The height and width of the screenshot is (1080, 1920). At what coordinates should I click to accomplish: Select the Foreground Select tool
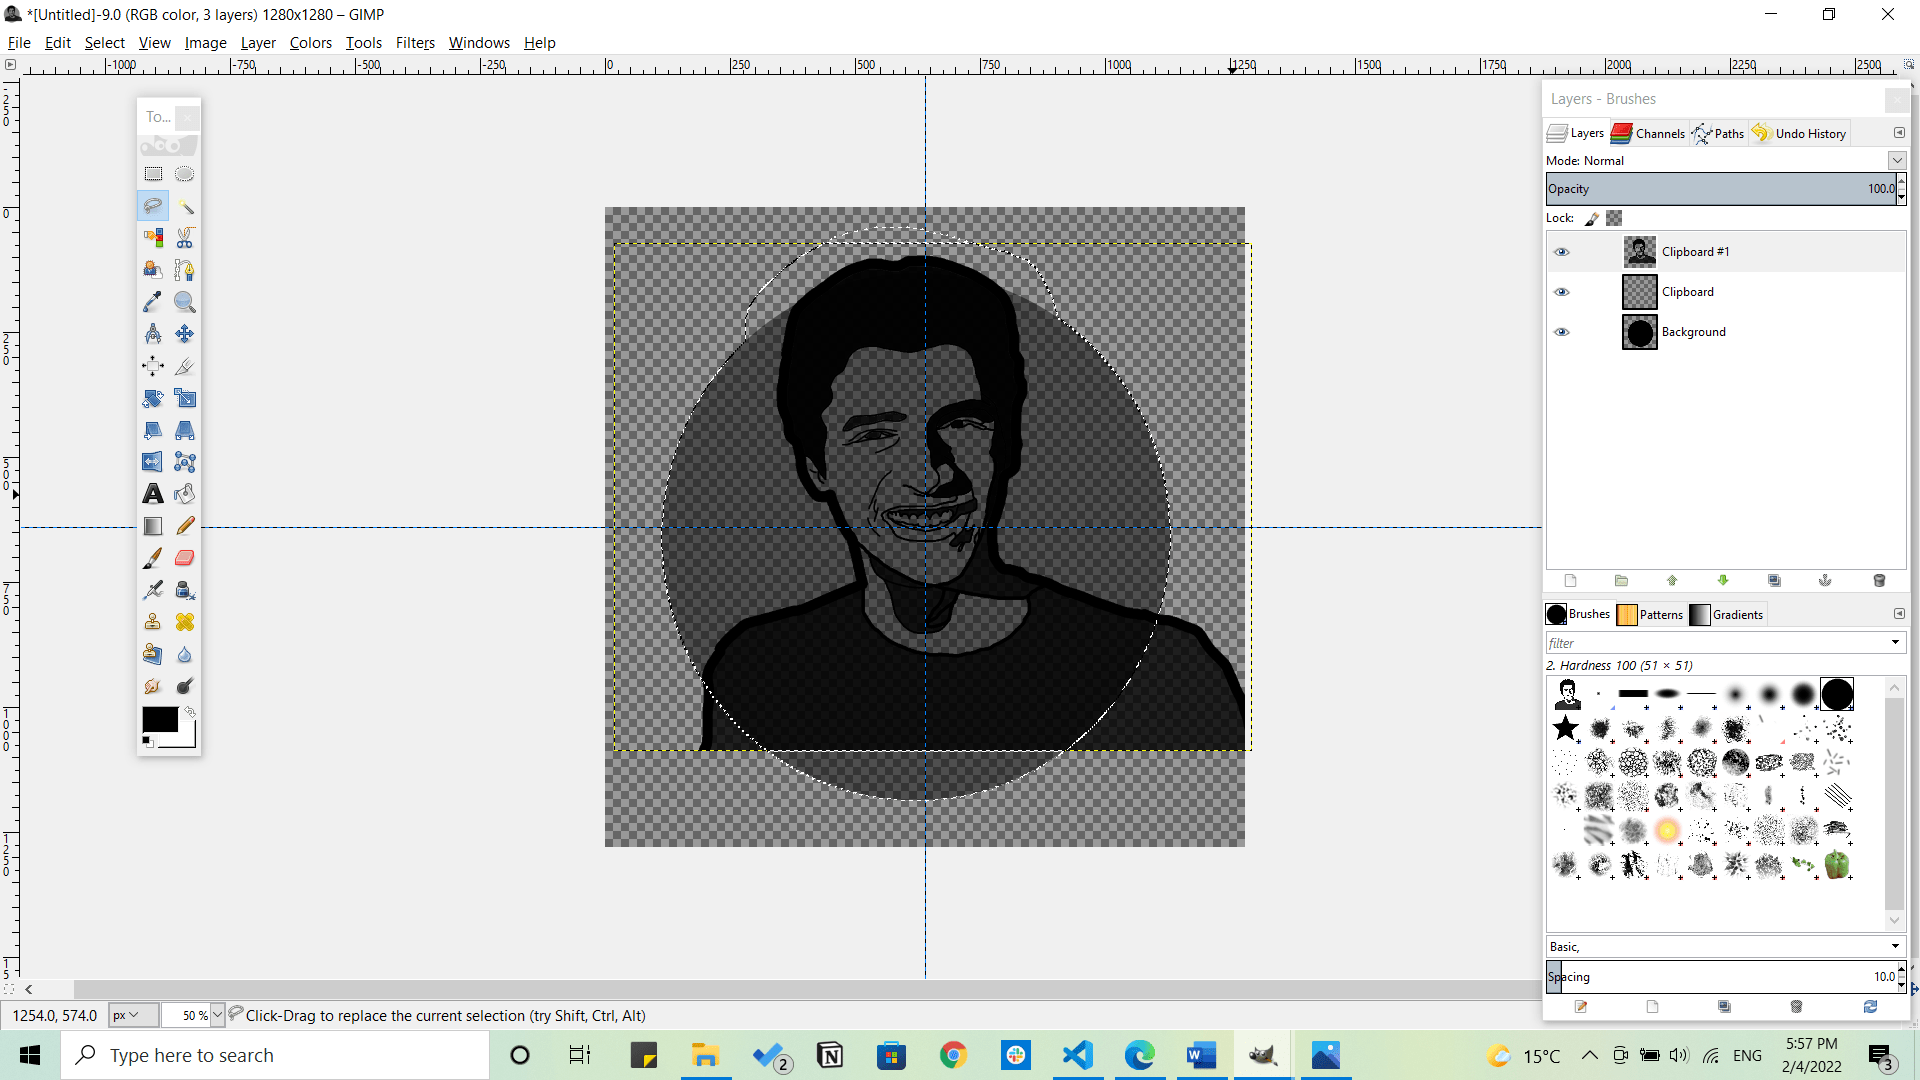pyautogui.click(x=153, y=270)
